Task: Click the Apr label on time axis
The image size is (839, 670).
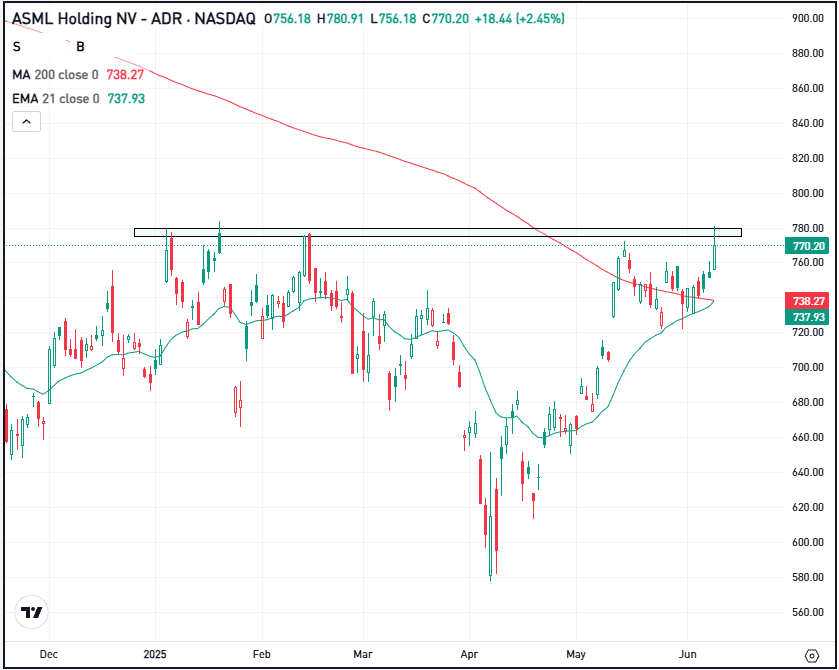Action: coord(469,654)
